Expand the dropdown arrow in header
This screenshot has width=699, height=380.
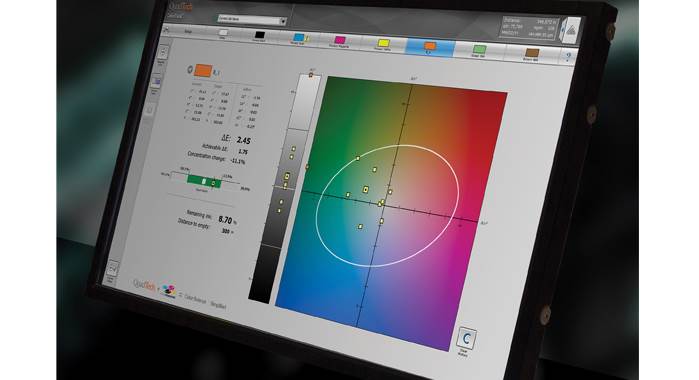(283, 21)
